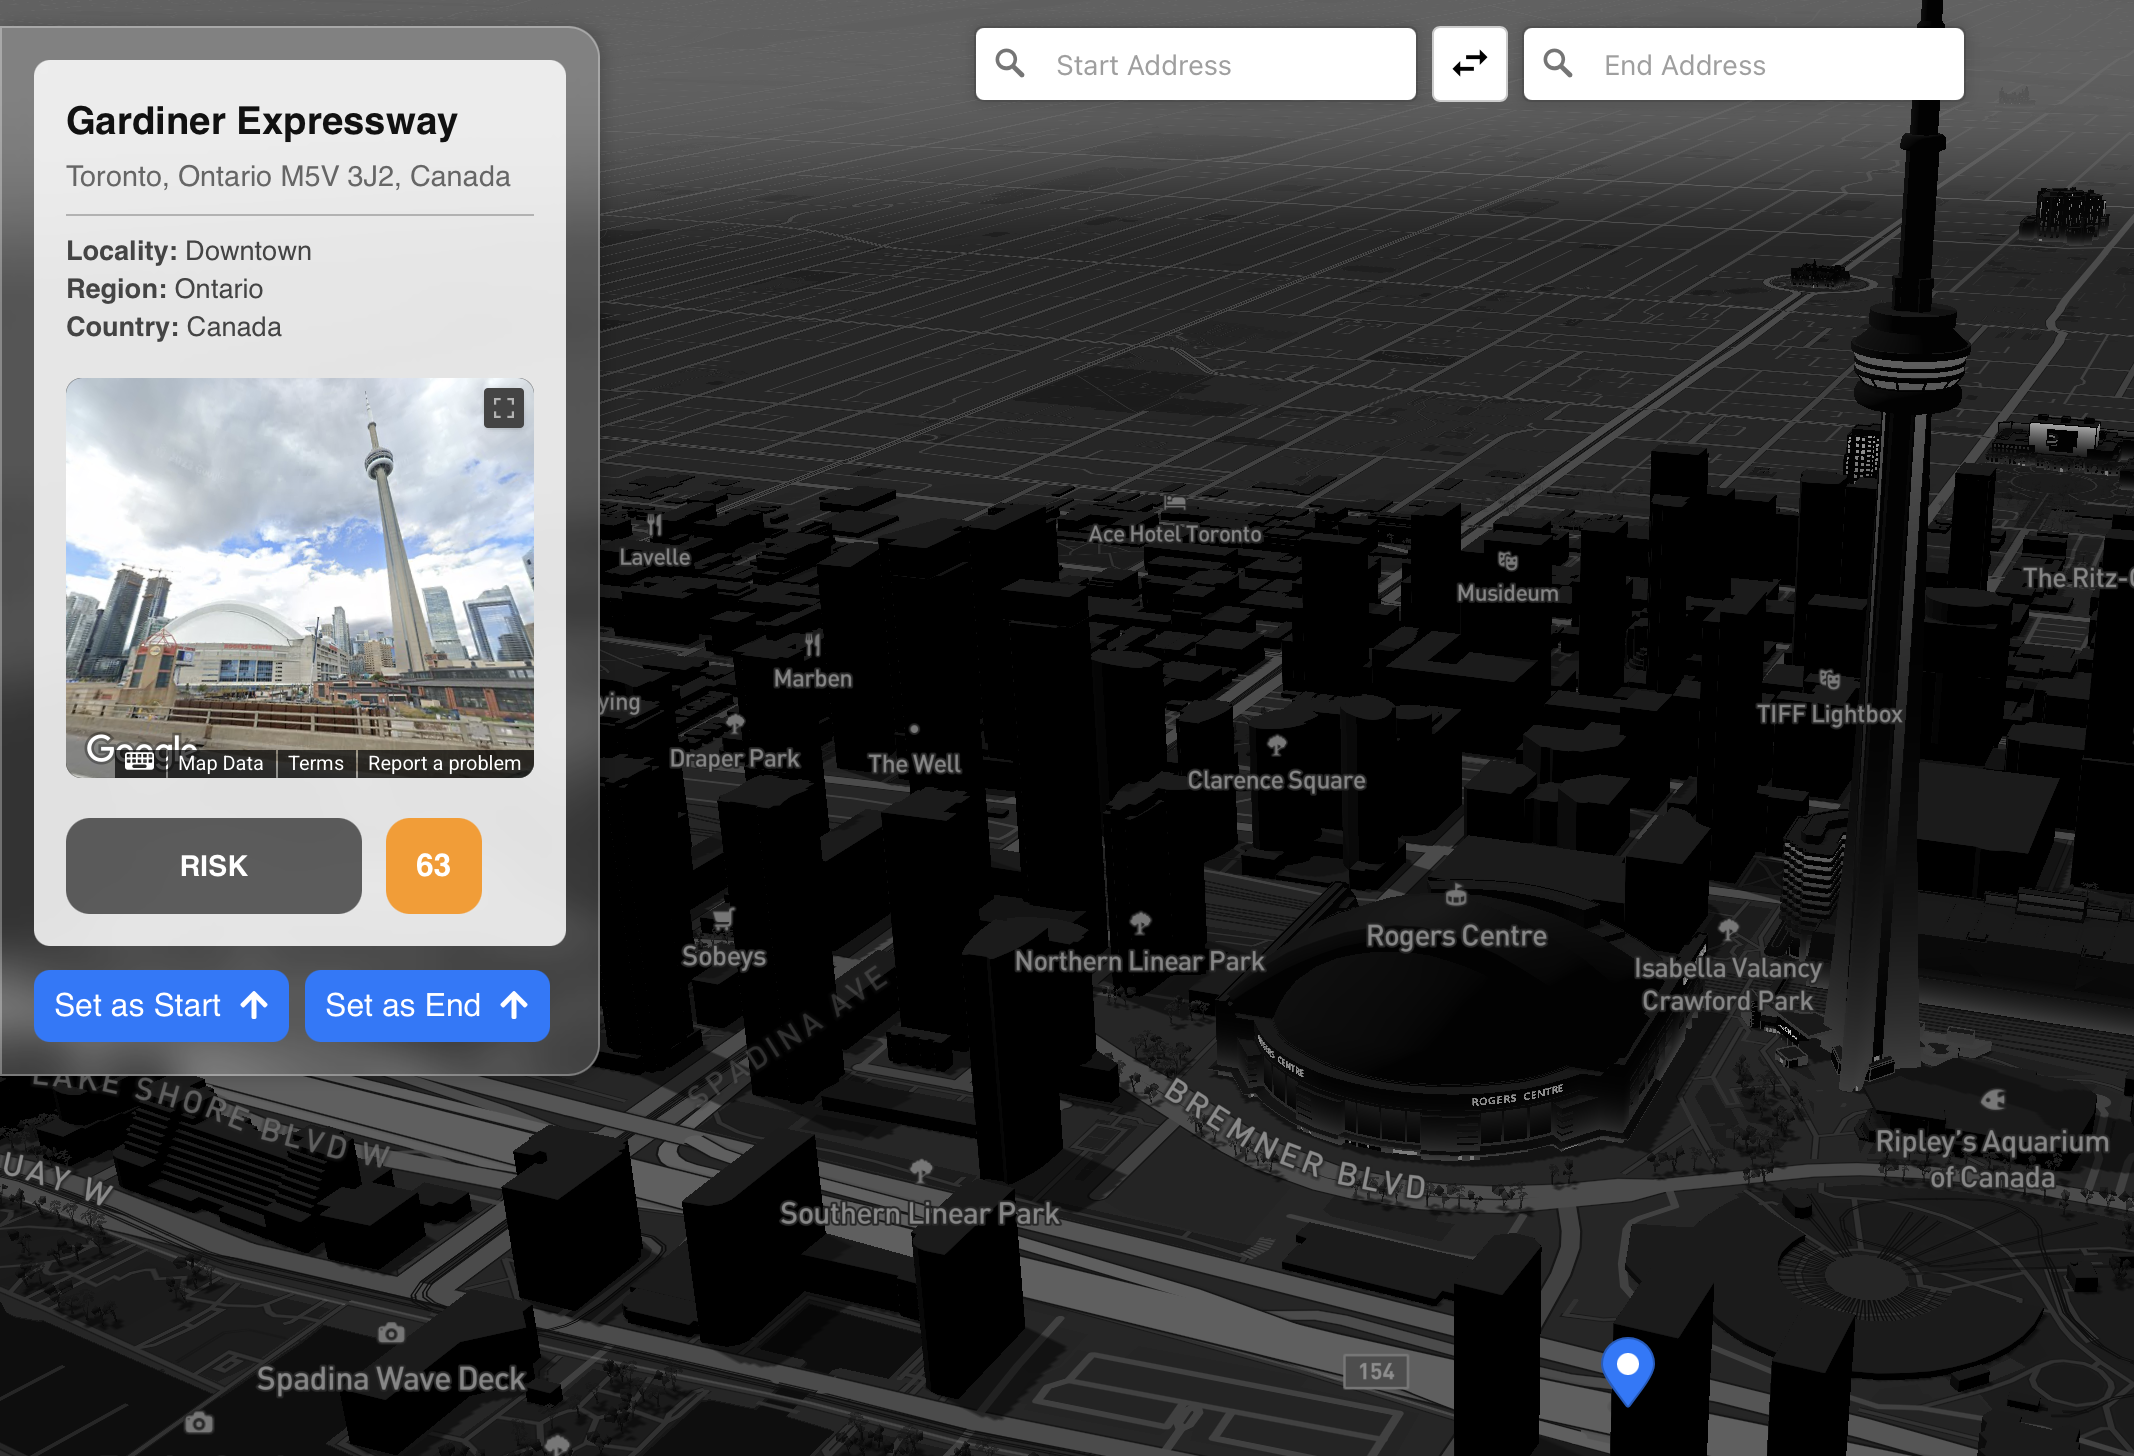Click the TIFF Lightbox theater icon
2134x1456 pixels.
click(1829, 680)
